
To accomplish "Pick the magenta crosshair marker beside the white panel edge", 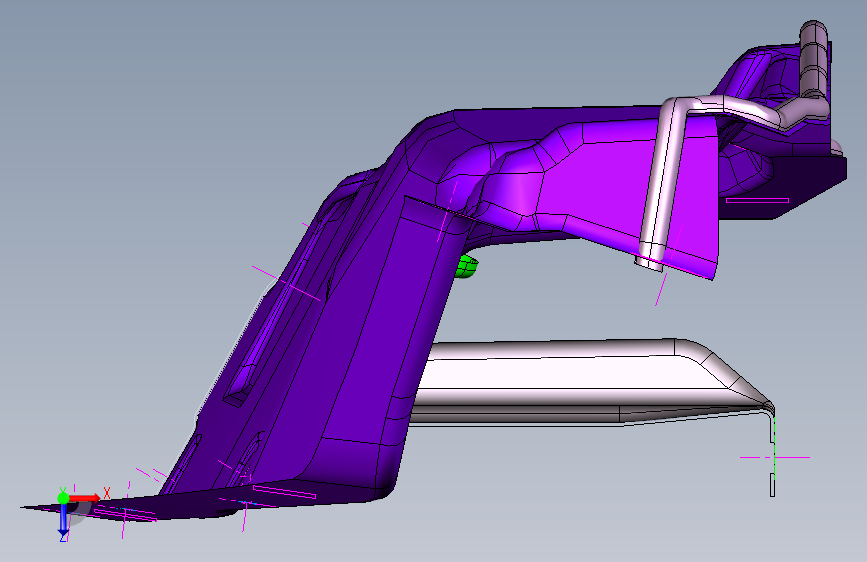I will [775, 457].
